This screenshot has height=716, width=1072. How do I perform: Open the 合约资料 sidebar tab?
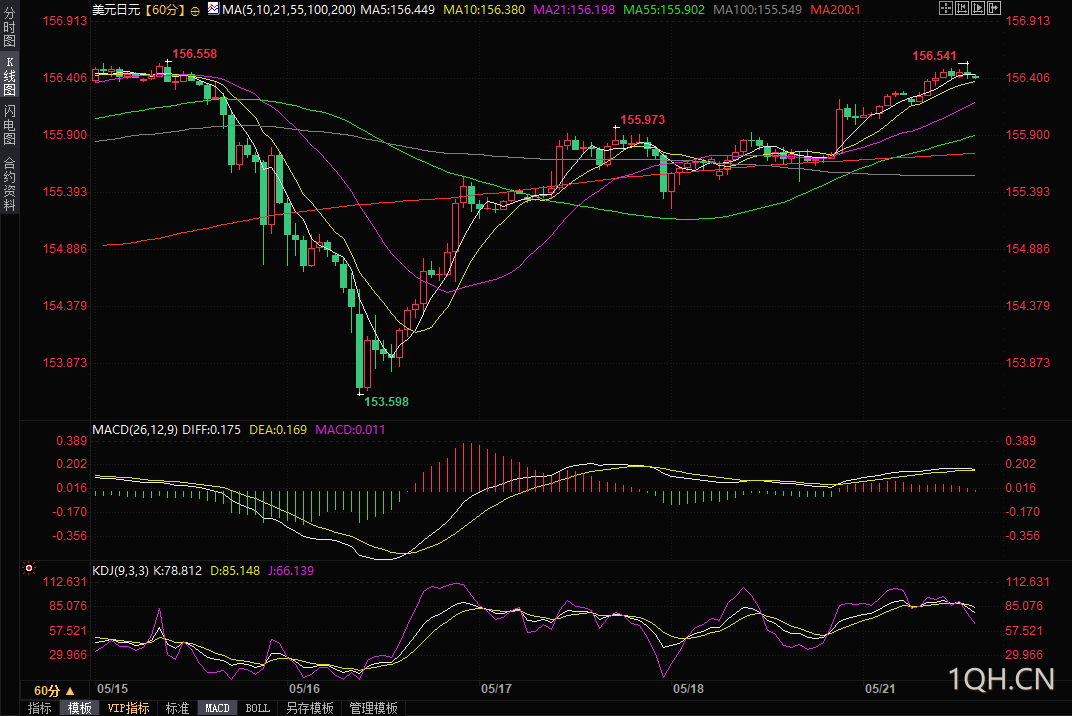9,183
